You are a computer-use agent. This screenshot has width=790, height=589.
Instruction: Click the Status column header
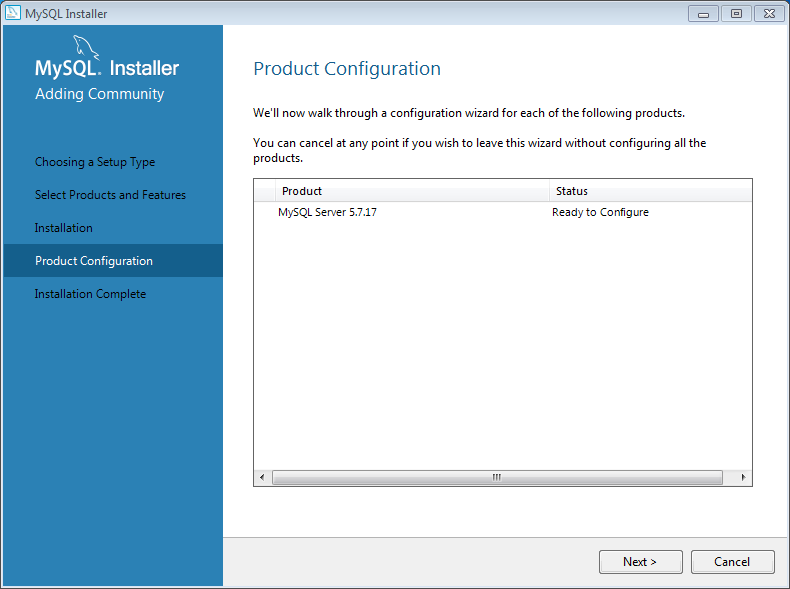click(650, 191)
